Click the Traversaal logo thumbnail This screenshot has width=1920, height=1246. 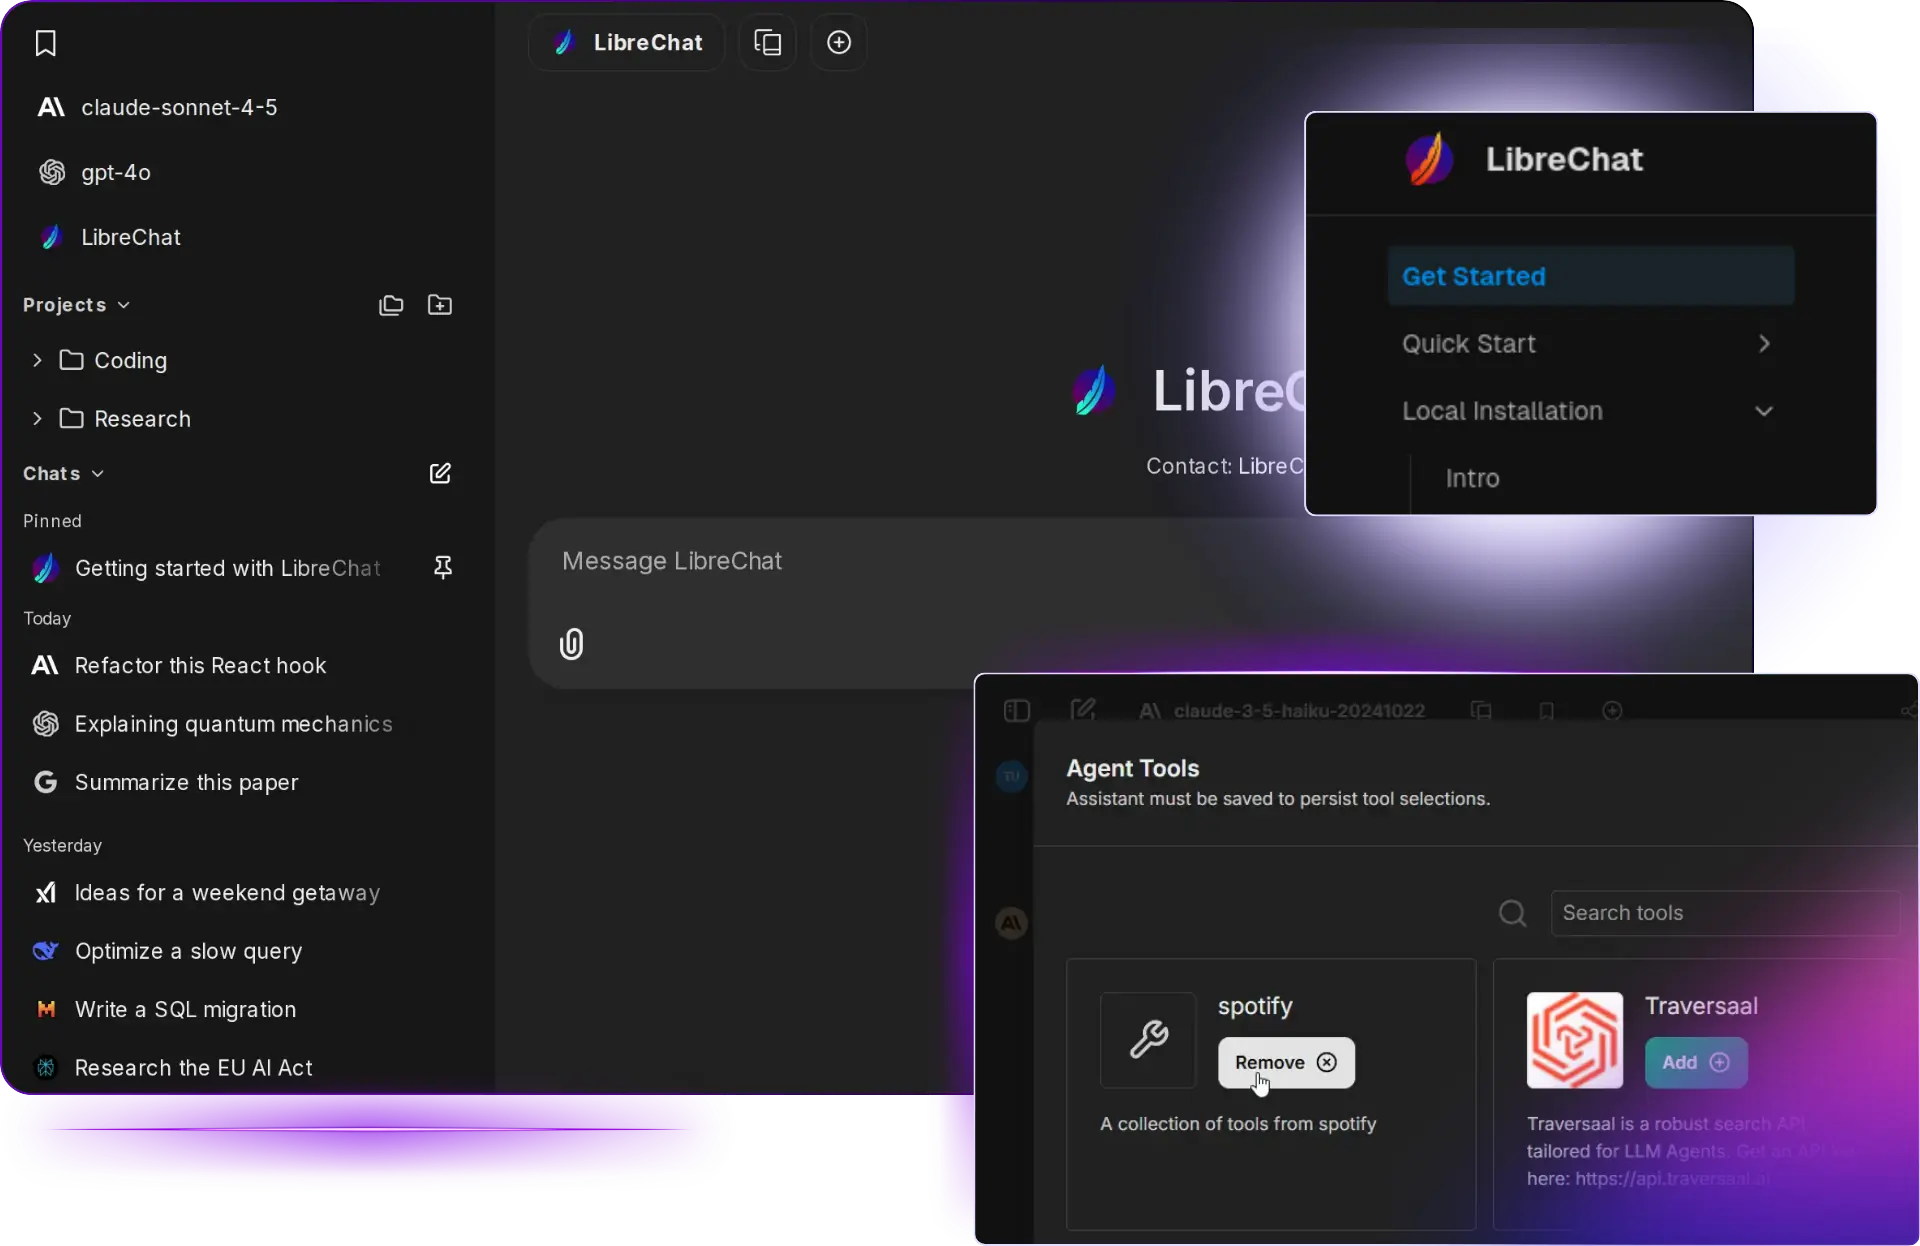coord(1574,1040)
